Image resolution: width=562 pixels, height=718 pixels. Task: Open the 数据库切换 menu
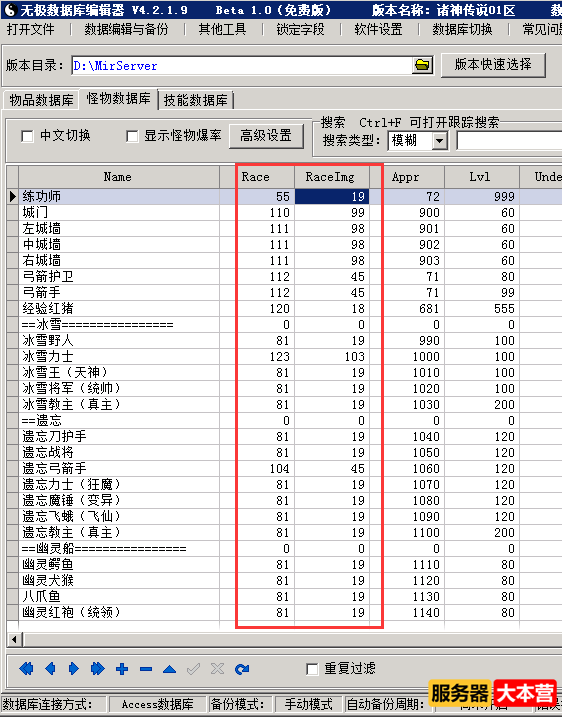462,29
